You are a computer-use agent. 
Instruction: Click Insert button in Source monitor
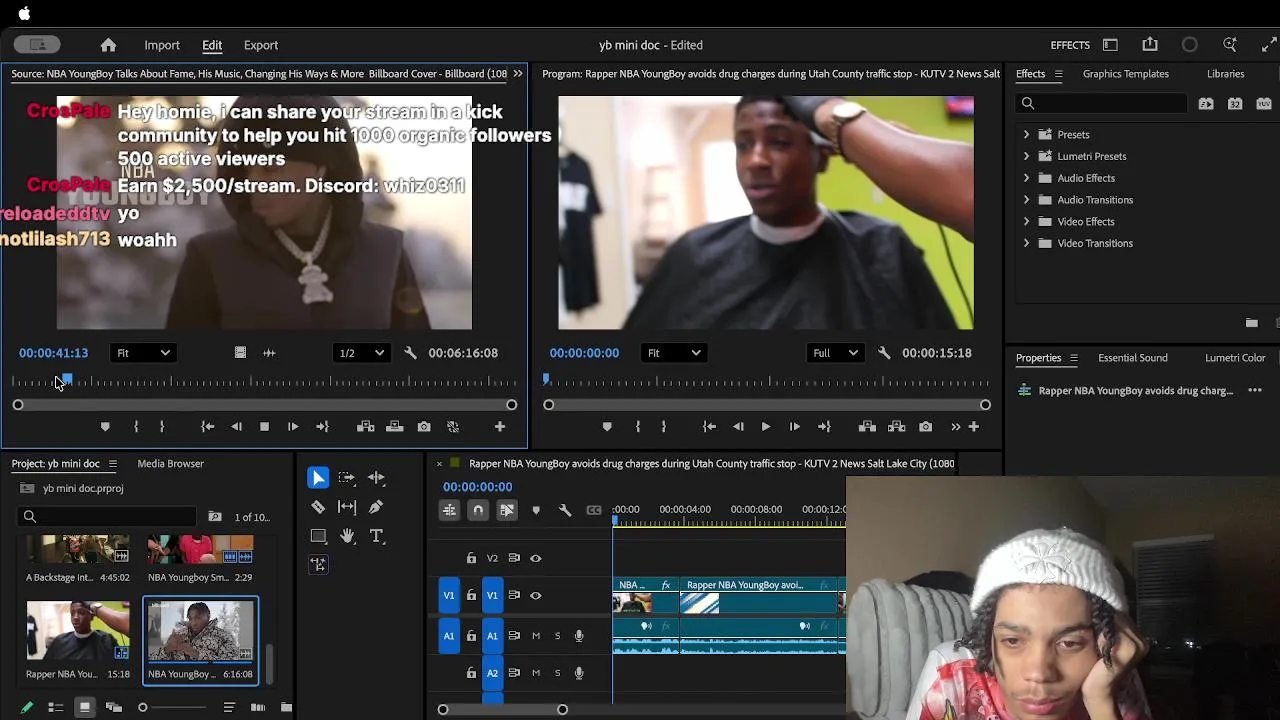tap(366, 427)
